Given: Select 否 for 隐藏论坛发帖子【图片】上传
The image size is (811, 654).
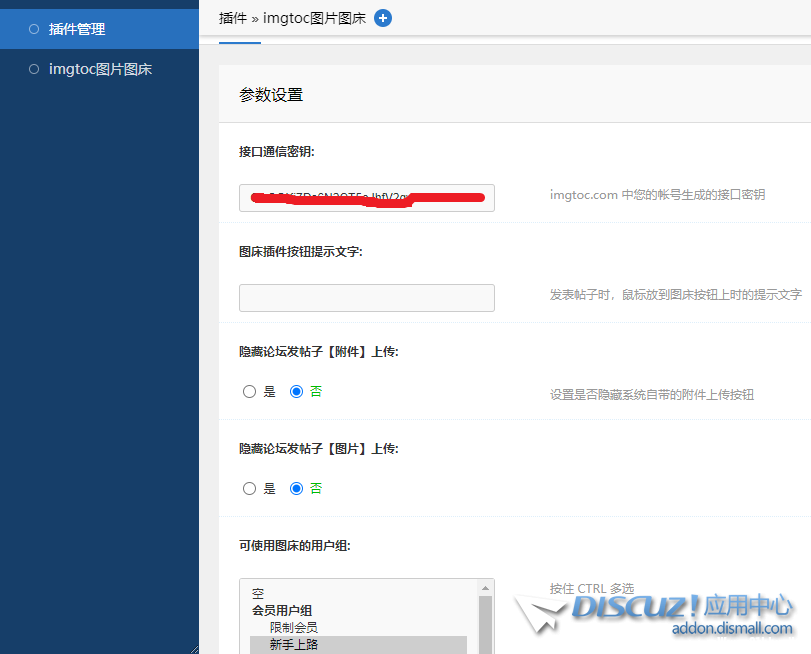Looking at the screenshot, I should 296,489.
